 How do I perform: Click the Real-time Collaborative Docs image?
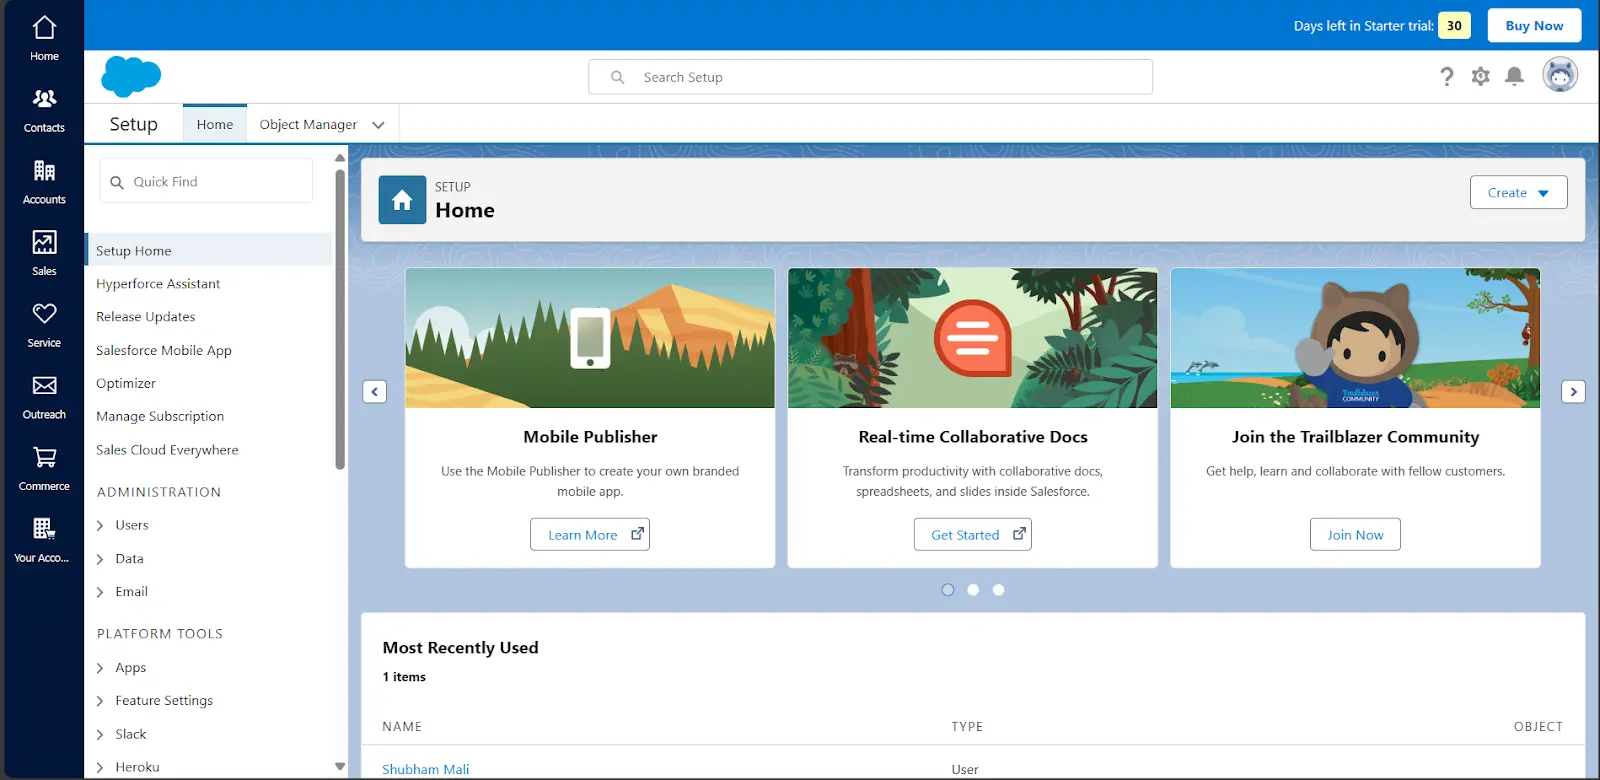click(973, 338)
